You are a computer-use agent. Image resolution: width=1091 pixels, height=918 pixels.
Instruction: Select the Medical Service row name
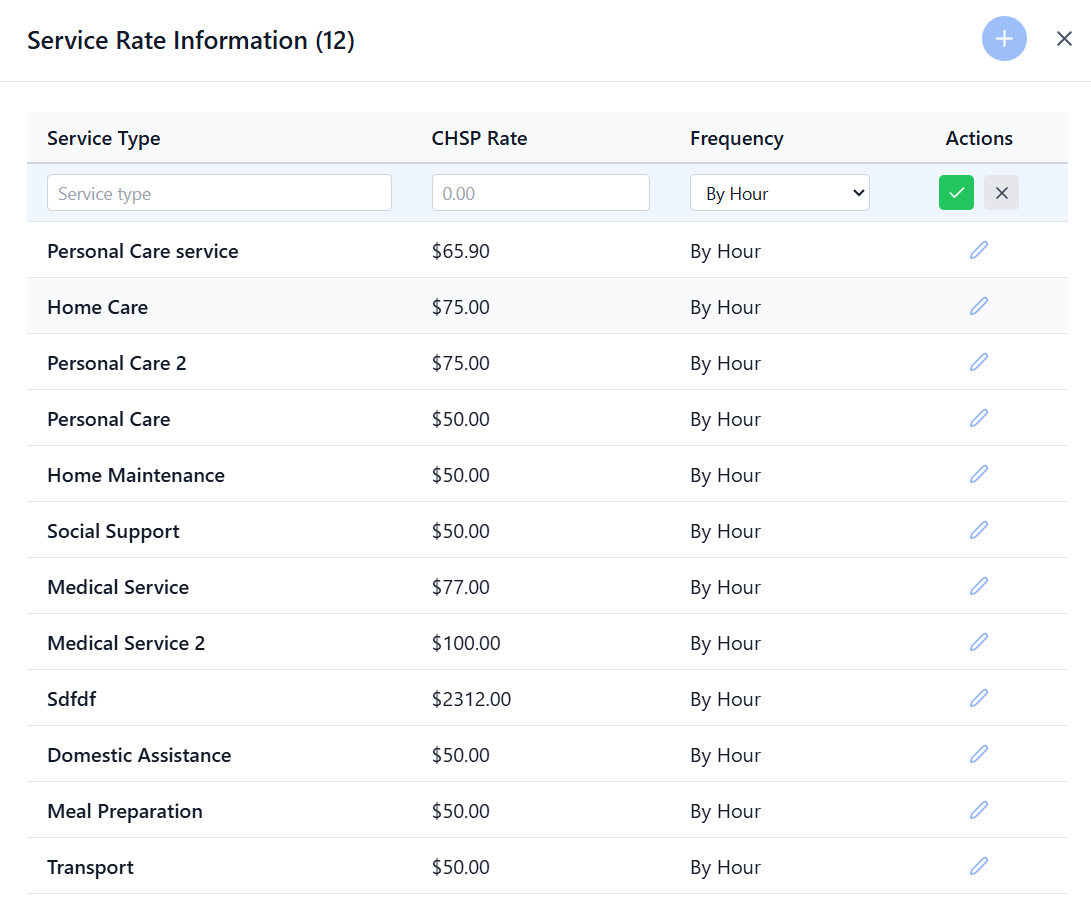coord(118,587)
